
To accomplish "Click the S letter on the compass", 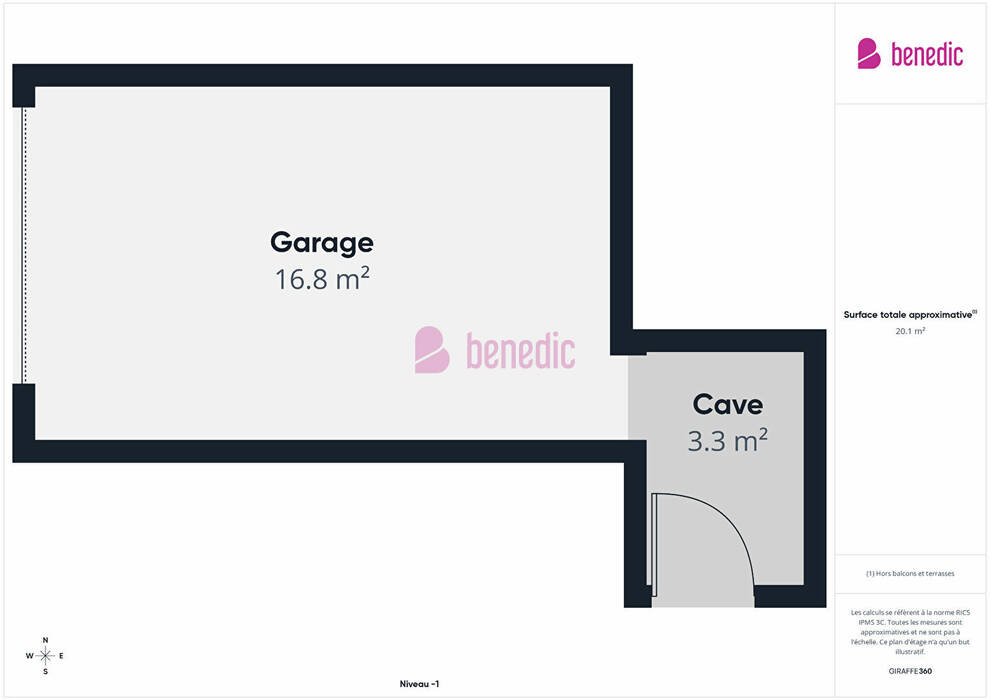I will 45,672.
